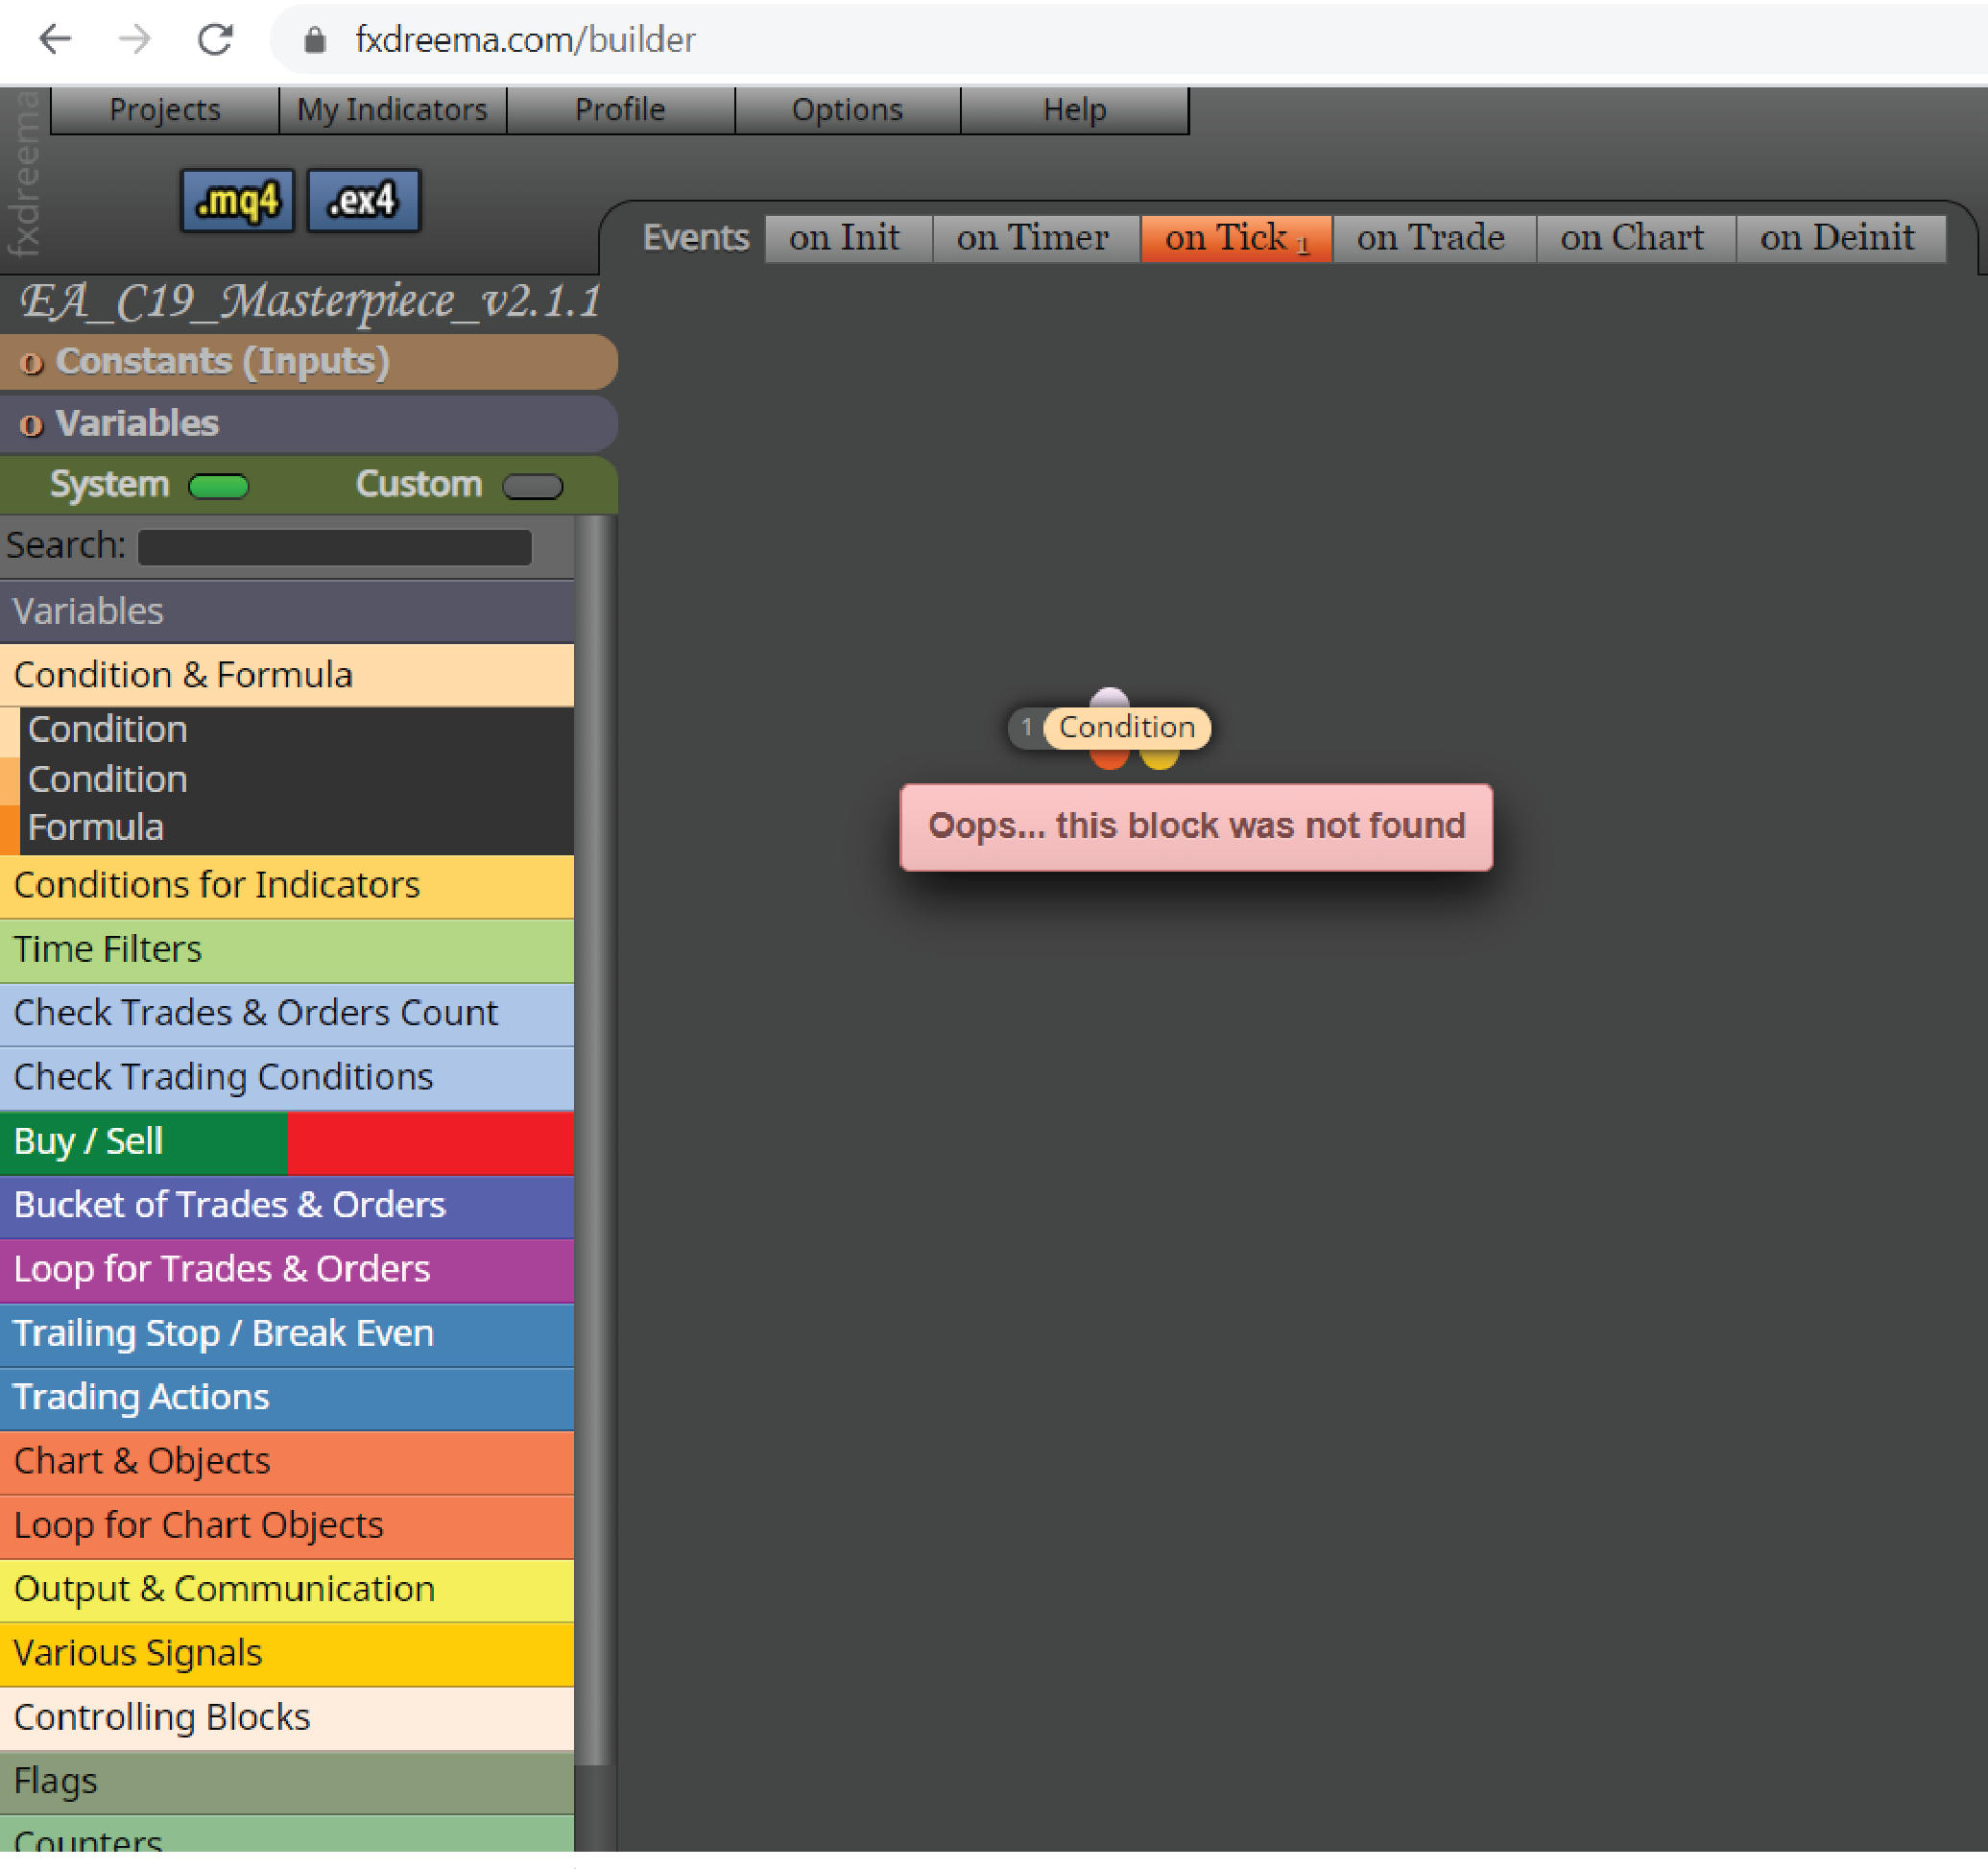Viewport: 1988px width, 1869px height.
Task: Switch to on Init event tab
Action: [848, 238]
